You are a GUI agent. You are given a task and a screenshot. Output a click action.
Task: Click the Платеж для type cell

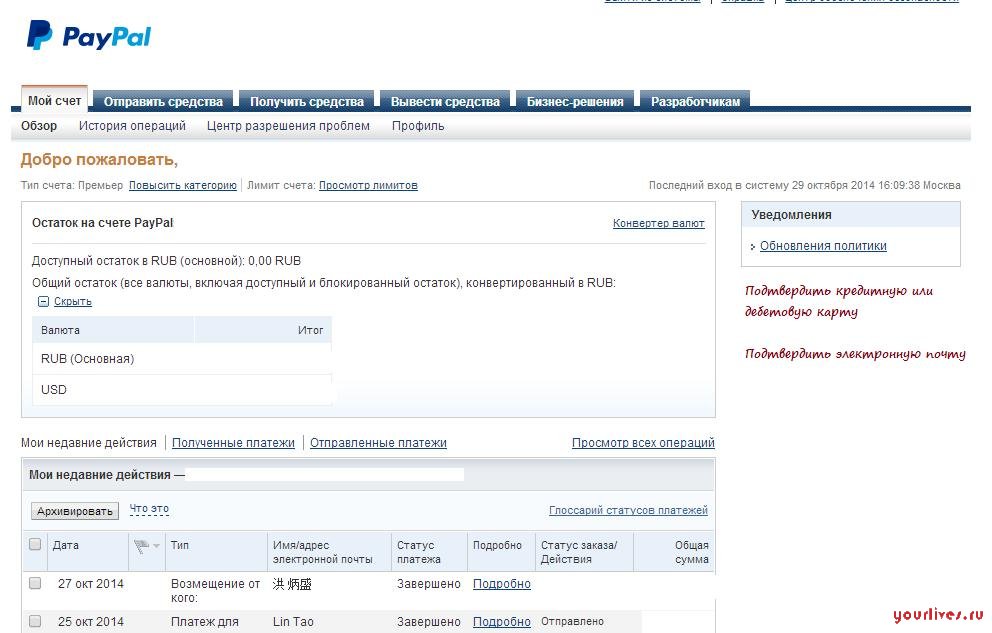coord(204,622)
